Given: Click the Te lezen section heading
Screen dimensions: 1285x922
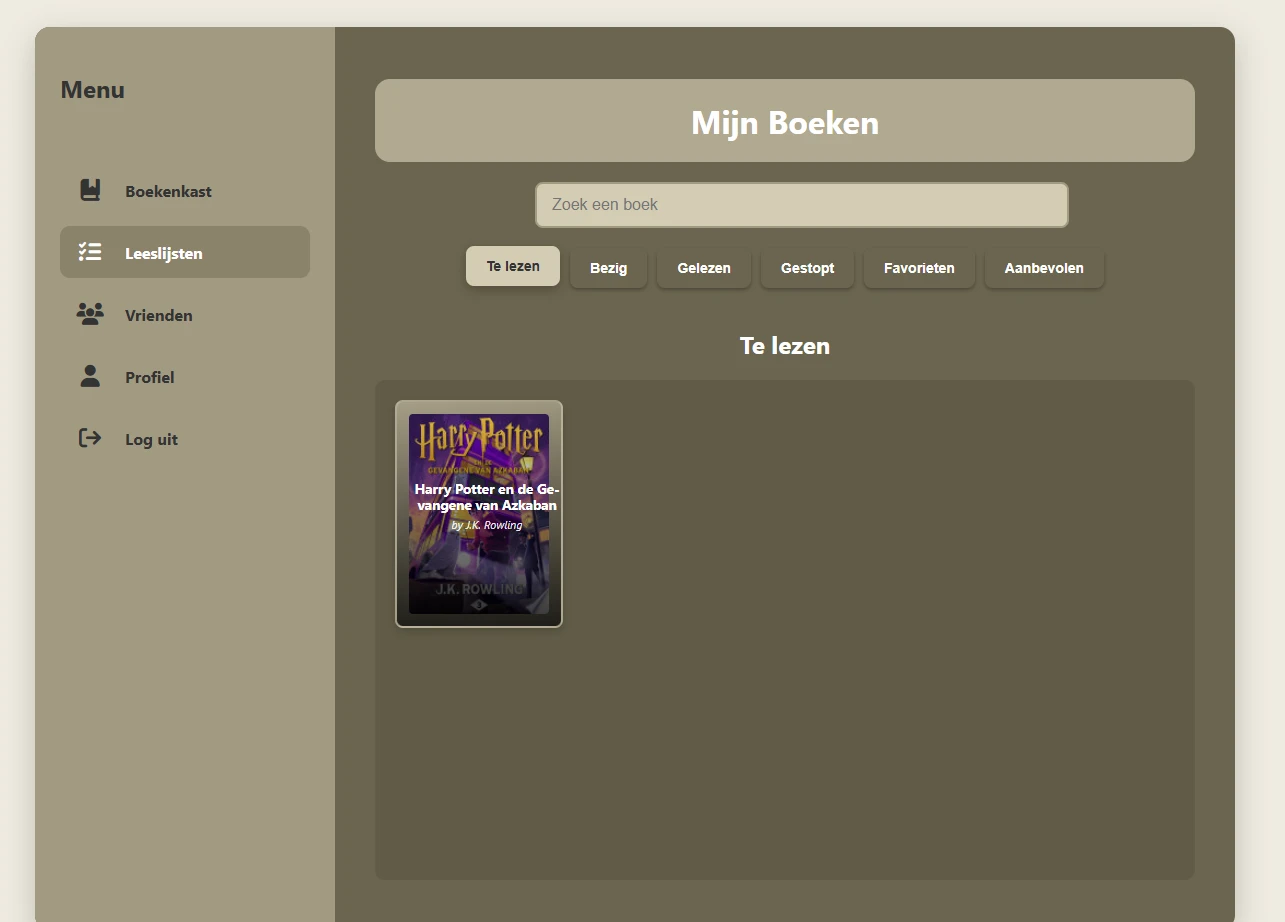Looking at the screenshot, I should pyautogui.click(x=784, y=345).
